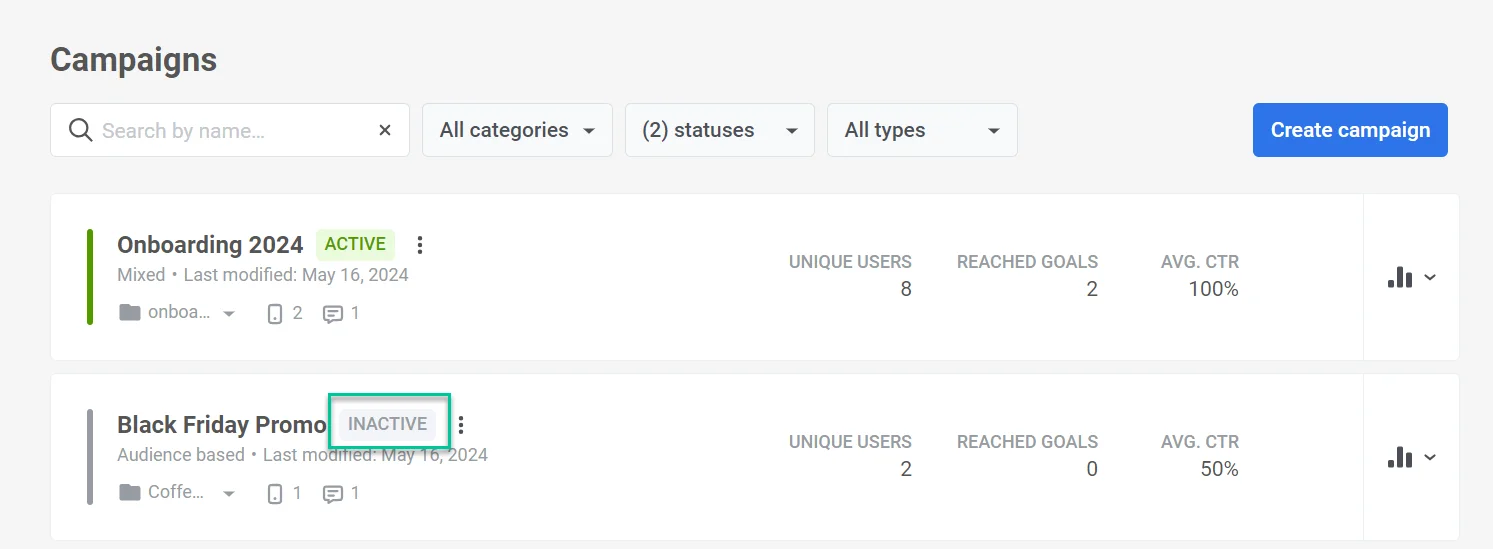Open the (2) statuses filter dropdown
This screenshot has width=1493, height=549.
pyautogui.click(x=720, y=130)
